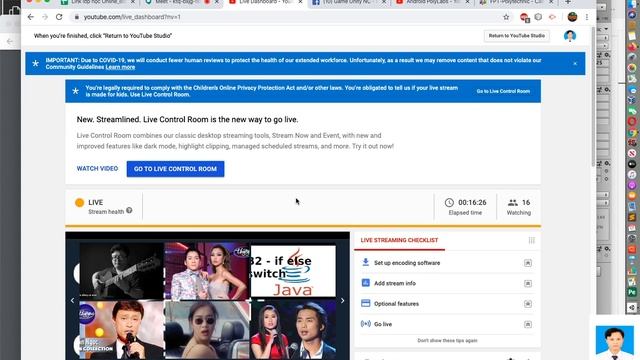Expand the Go live step
Viewport: 640px width, 360px height.
pos(528,324)
